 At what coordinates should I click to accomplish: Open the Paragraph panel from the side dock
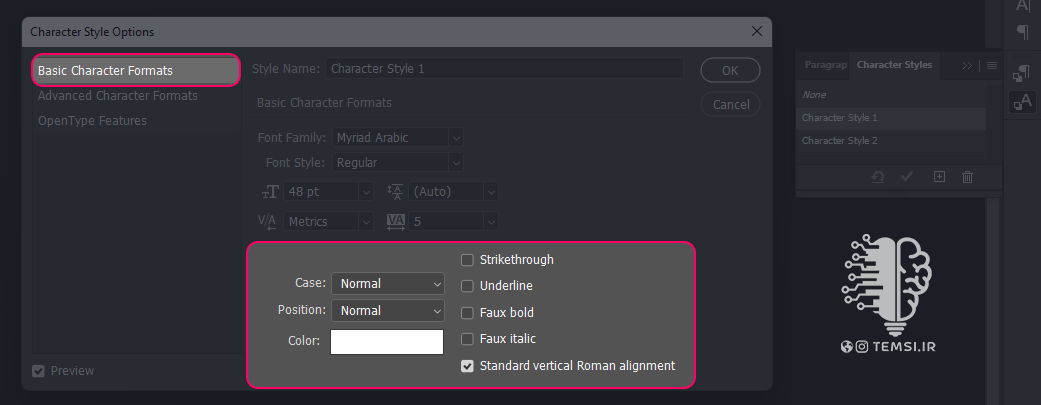(1022, 31)
